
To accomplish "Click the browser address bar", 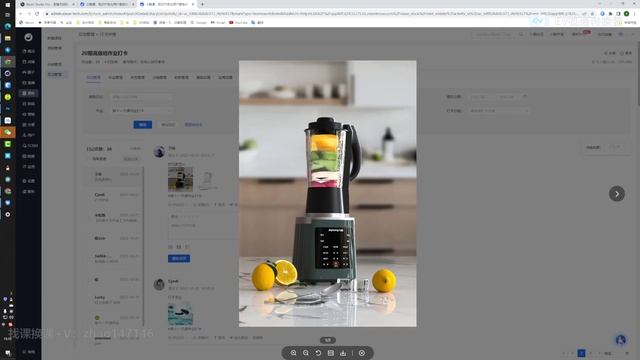I will click(x=314, y=13).
